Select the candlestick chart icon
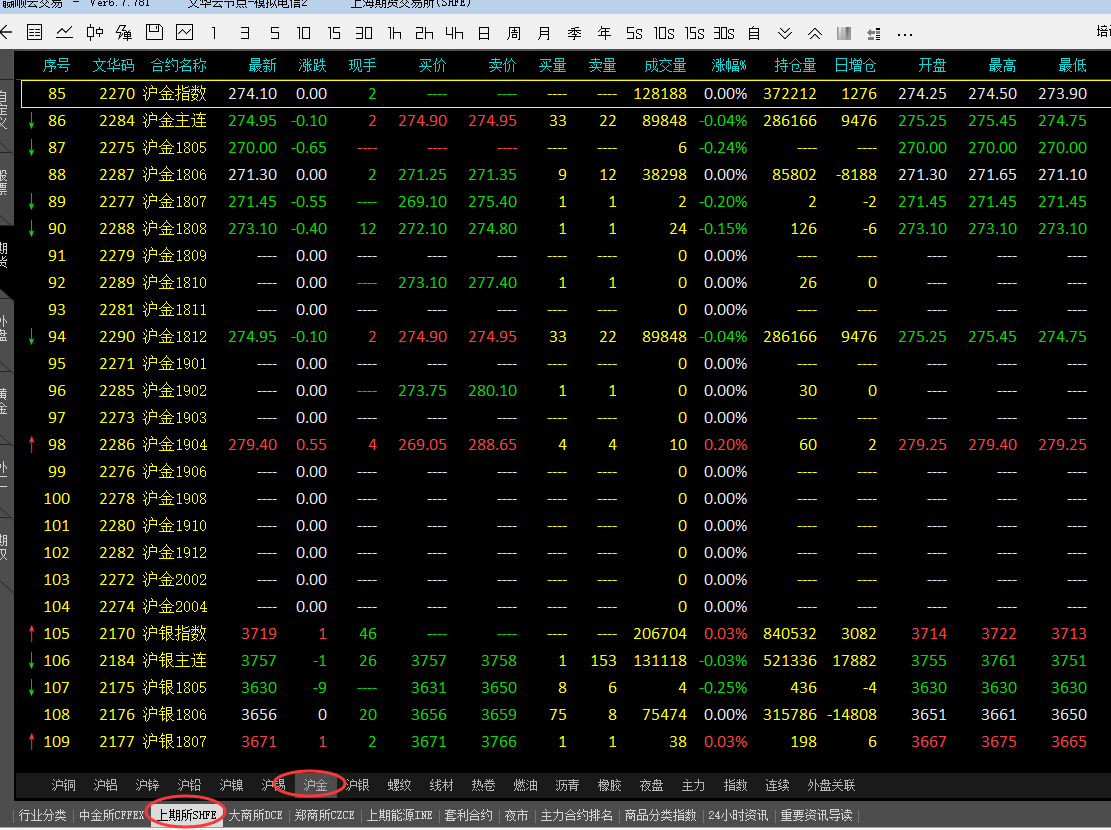 coord(95,33)
